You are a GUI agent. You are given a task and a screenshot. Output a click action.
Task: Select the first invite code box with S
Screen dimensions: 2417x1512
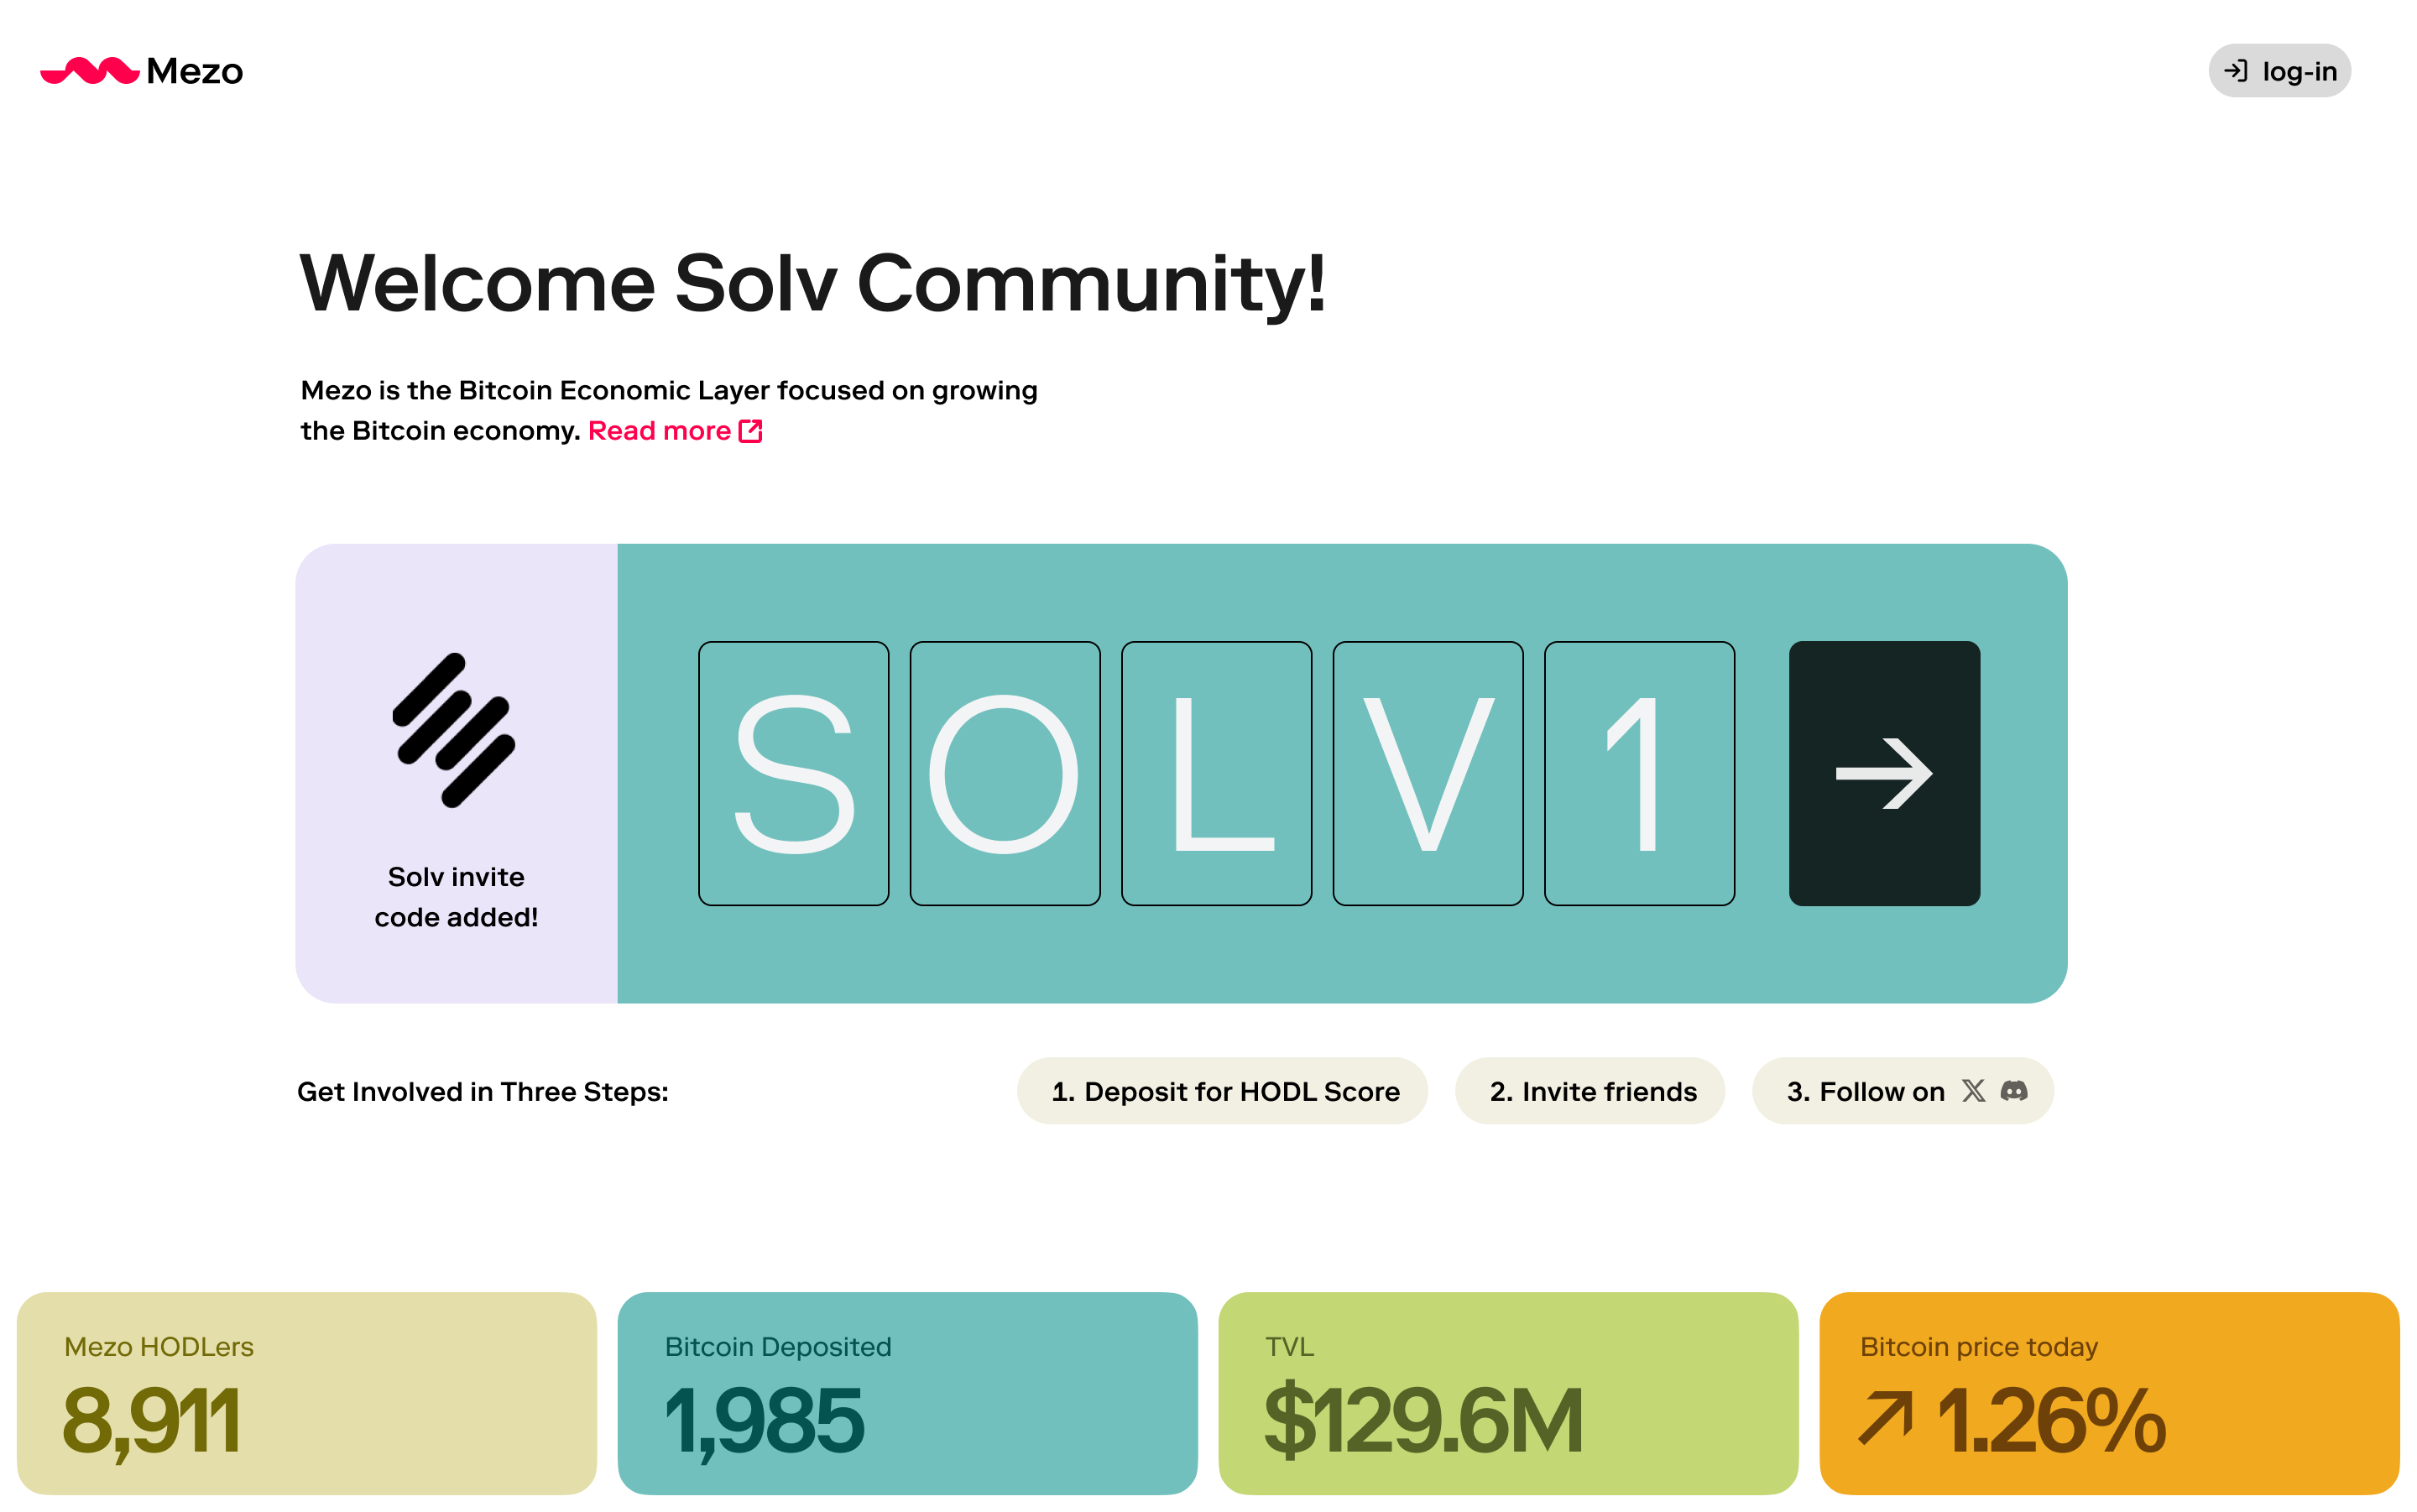pyautogui.click(x=794, y=773)
